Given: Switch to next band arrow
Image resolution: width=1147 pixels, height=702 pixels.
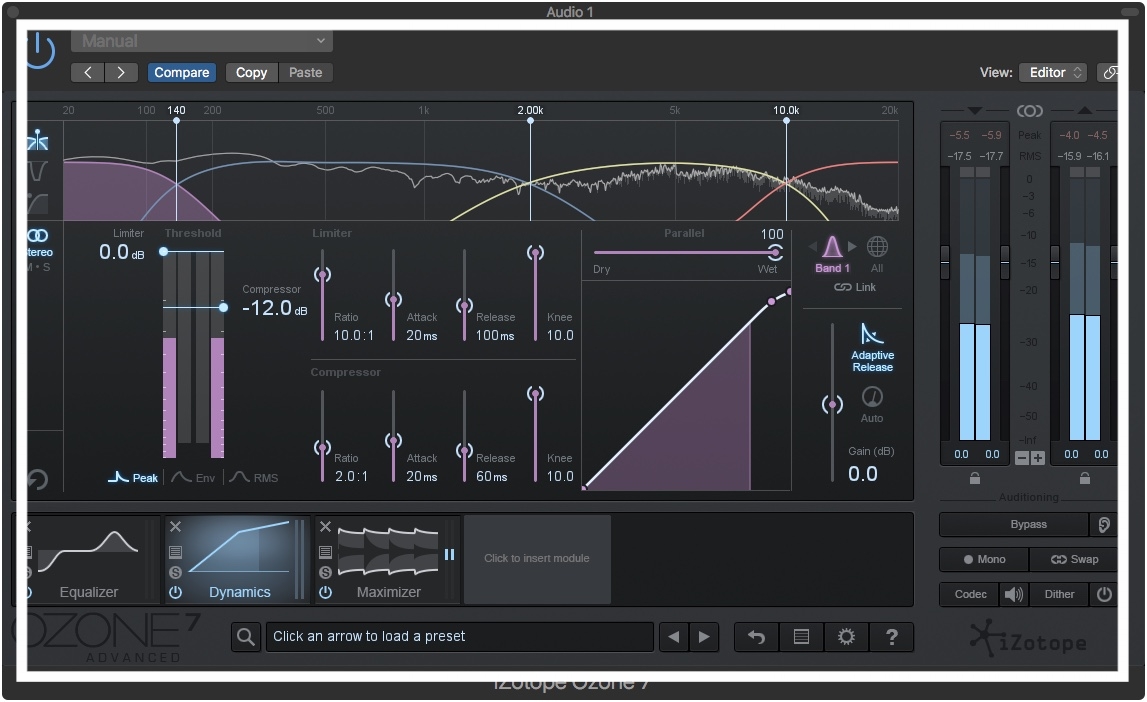Looking at the screenshot, I should pyautogui.click(x=852, y=246).
